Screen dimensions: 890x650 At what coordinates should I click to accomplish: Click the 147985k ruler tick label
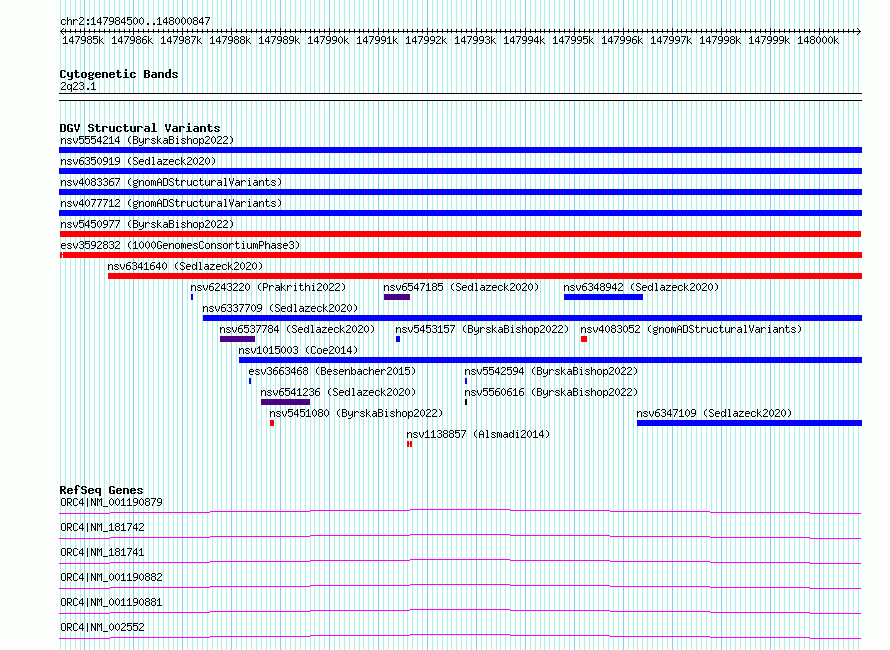[x=83, y=40]
